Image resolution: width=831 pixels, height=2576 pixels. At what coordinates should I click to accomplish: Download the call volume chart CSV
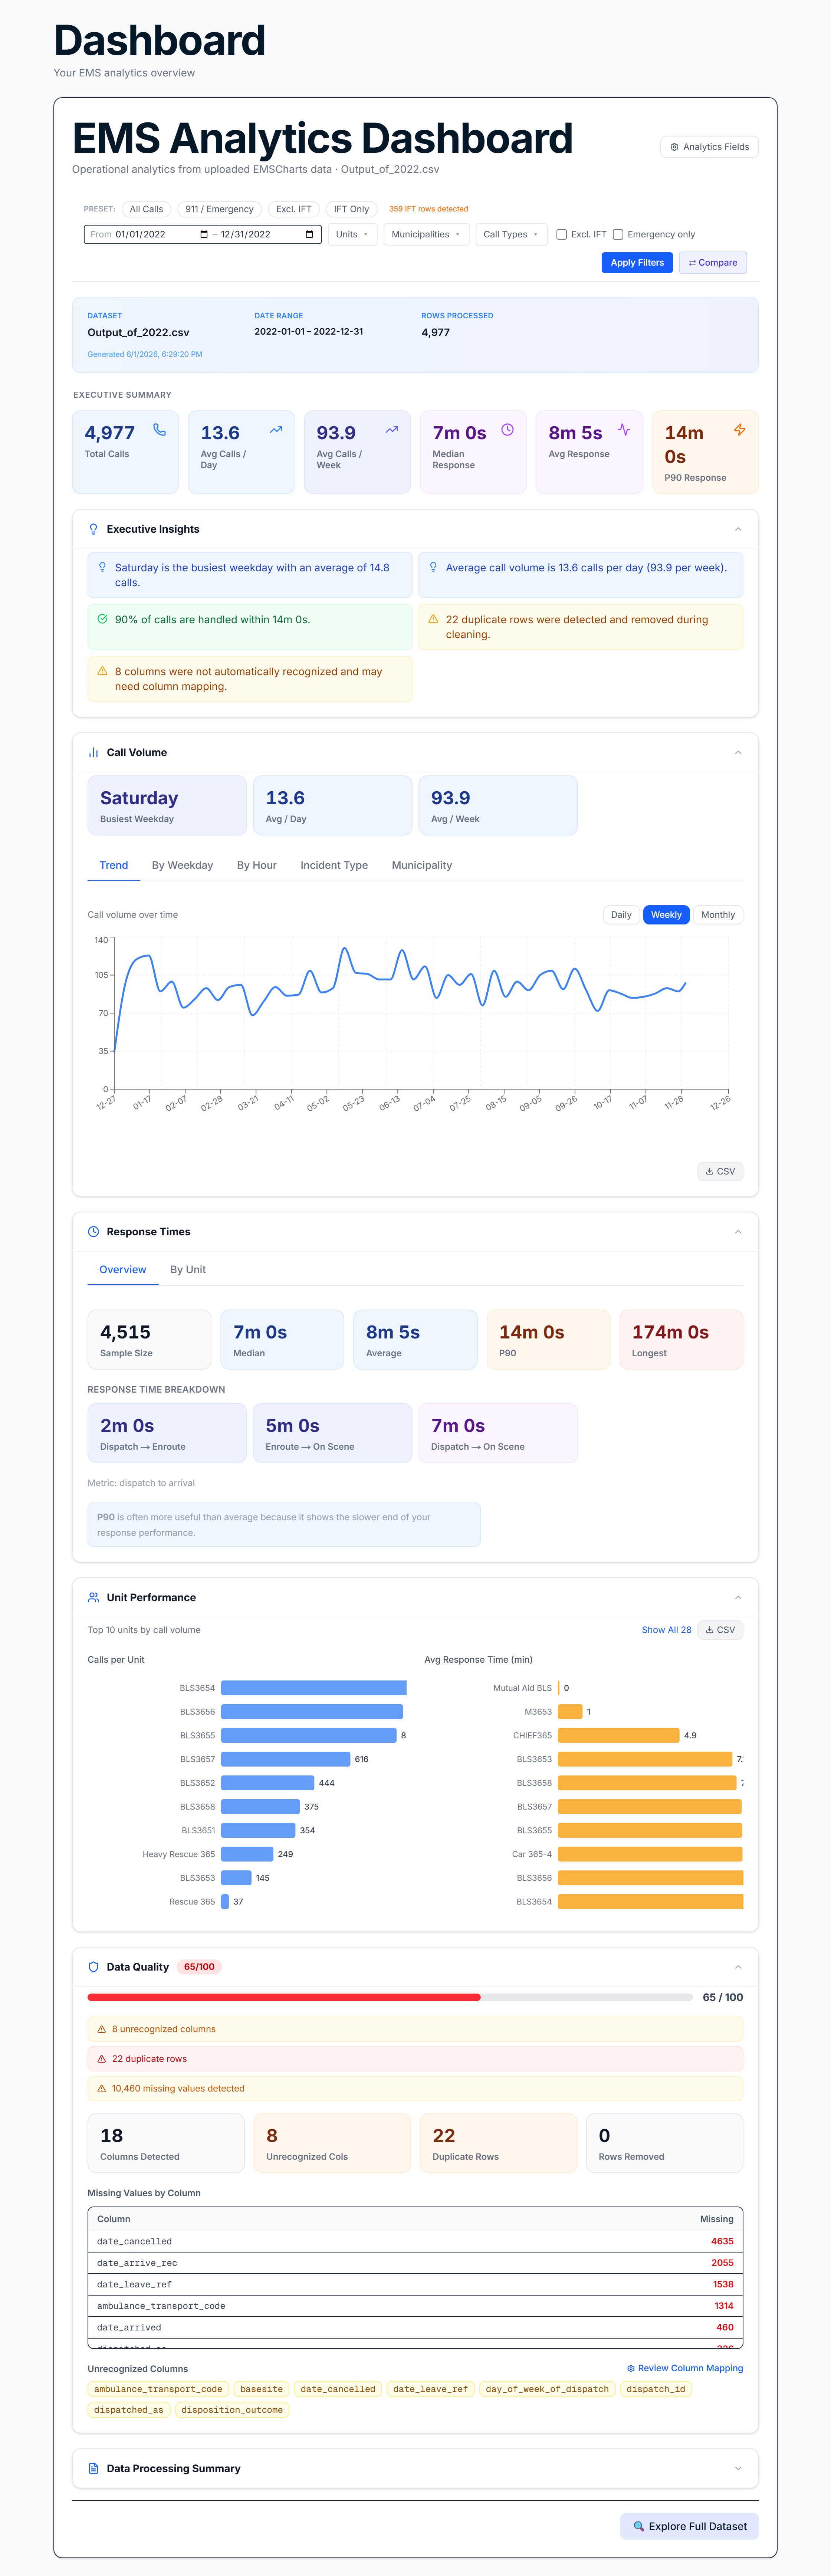coord(720,1172)
